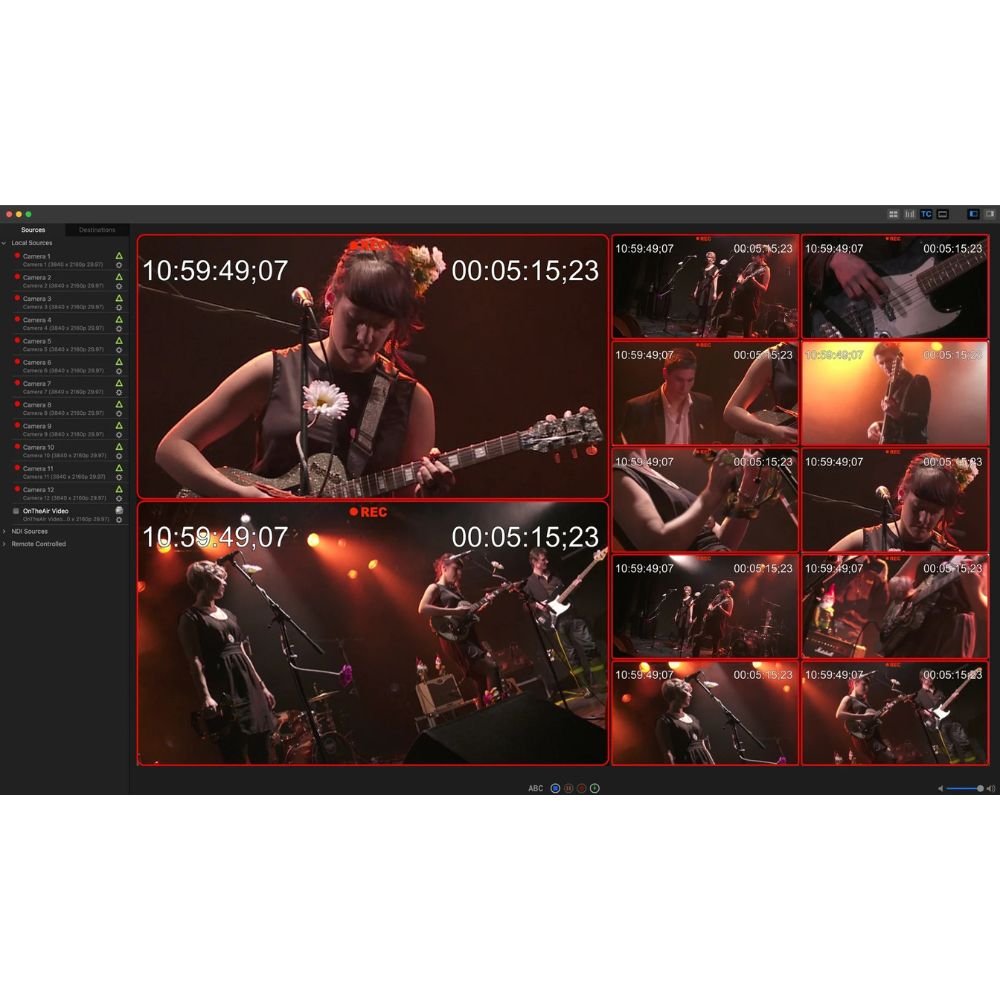Collapse the Local Sources section
This screenshot has height=1000, width=1000.
[6, 242]
